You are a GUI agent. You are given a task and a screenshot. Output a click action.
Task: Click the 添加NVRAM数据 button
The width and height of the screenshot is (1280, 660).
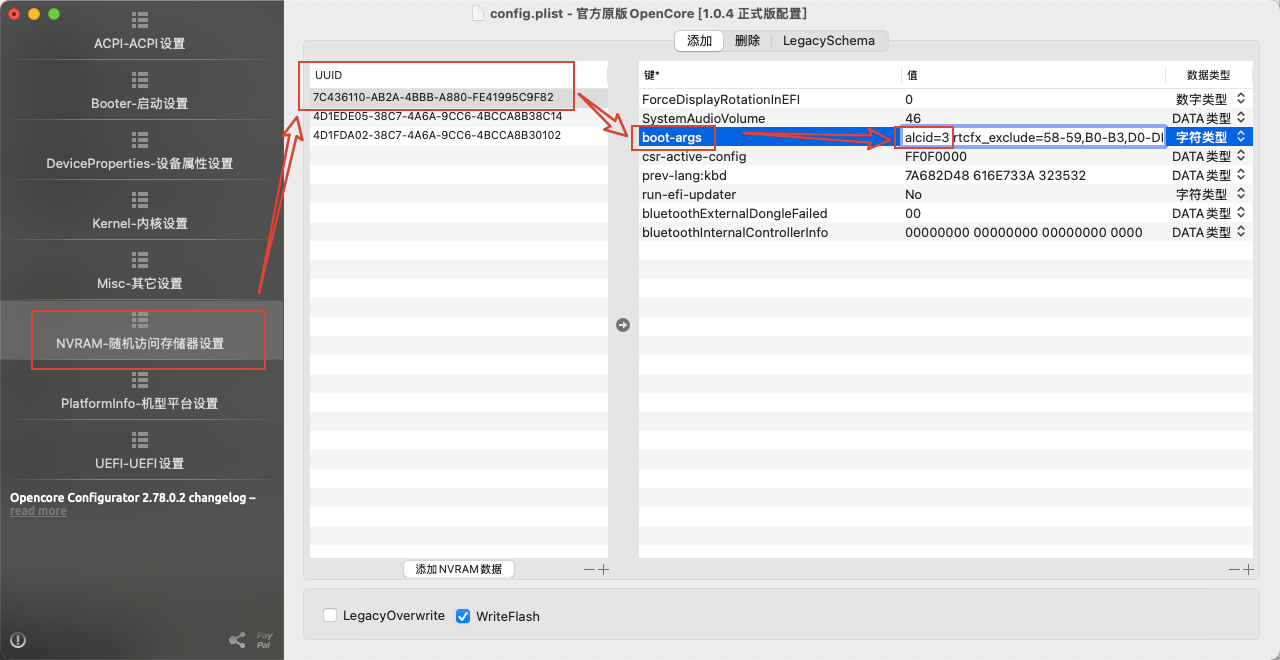point(459,569)
